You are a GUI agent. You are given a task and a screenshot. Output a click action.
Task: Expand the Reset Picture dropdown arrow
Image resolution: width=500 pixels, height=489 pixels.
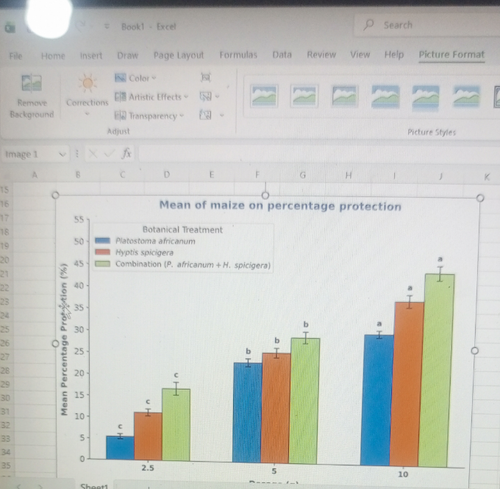pyautogui.click(x=222, y=116)
